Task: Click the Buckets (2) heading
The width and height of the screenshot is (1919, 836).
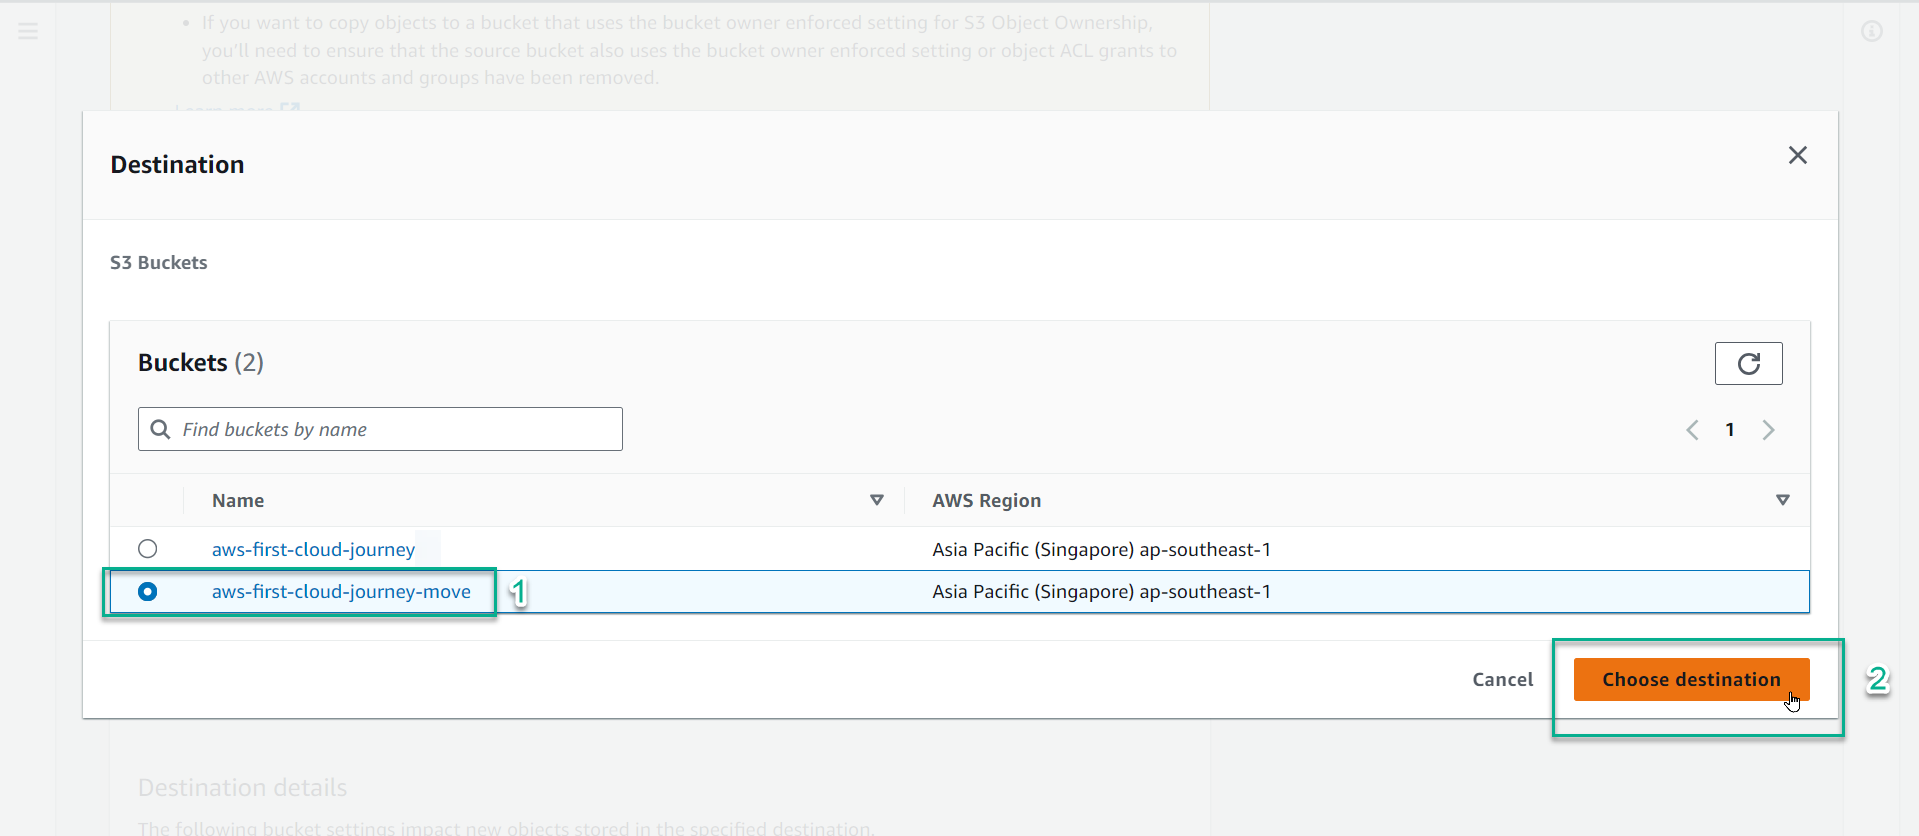Action: [201, 362]
